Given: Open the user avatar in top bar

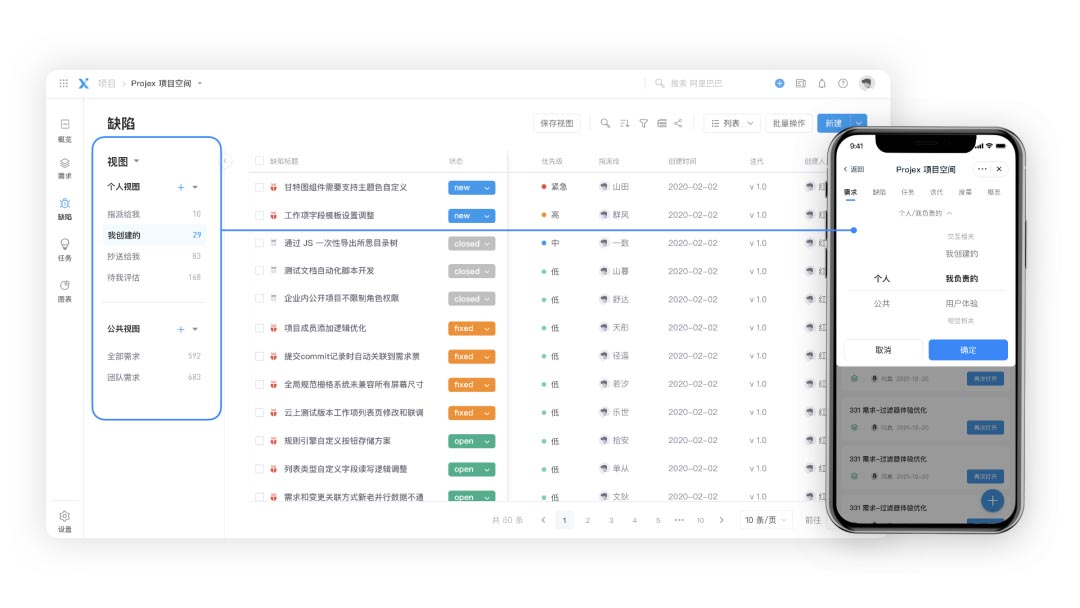Looking at the screenshot, I should pyautogui.click(x=866, y=83).
